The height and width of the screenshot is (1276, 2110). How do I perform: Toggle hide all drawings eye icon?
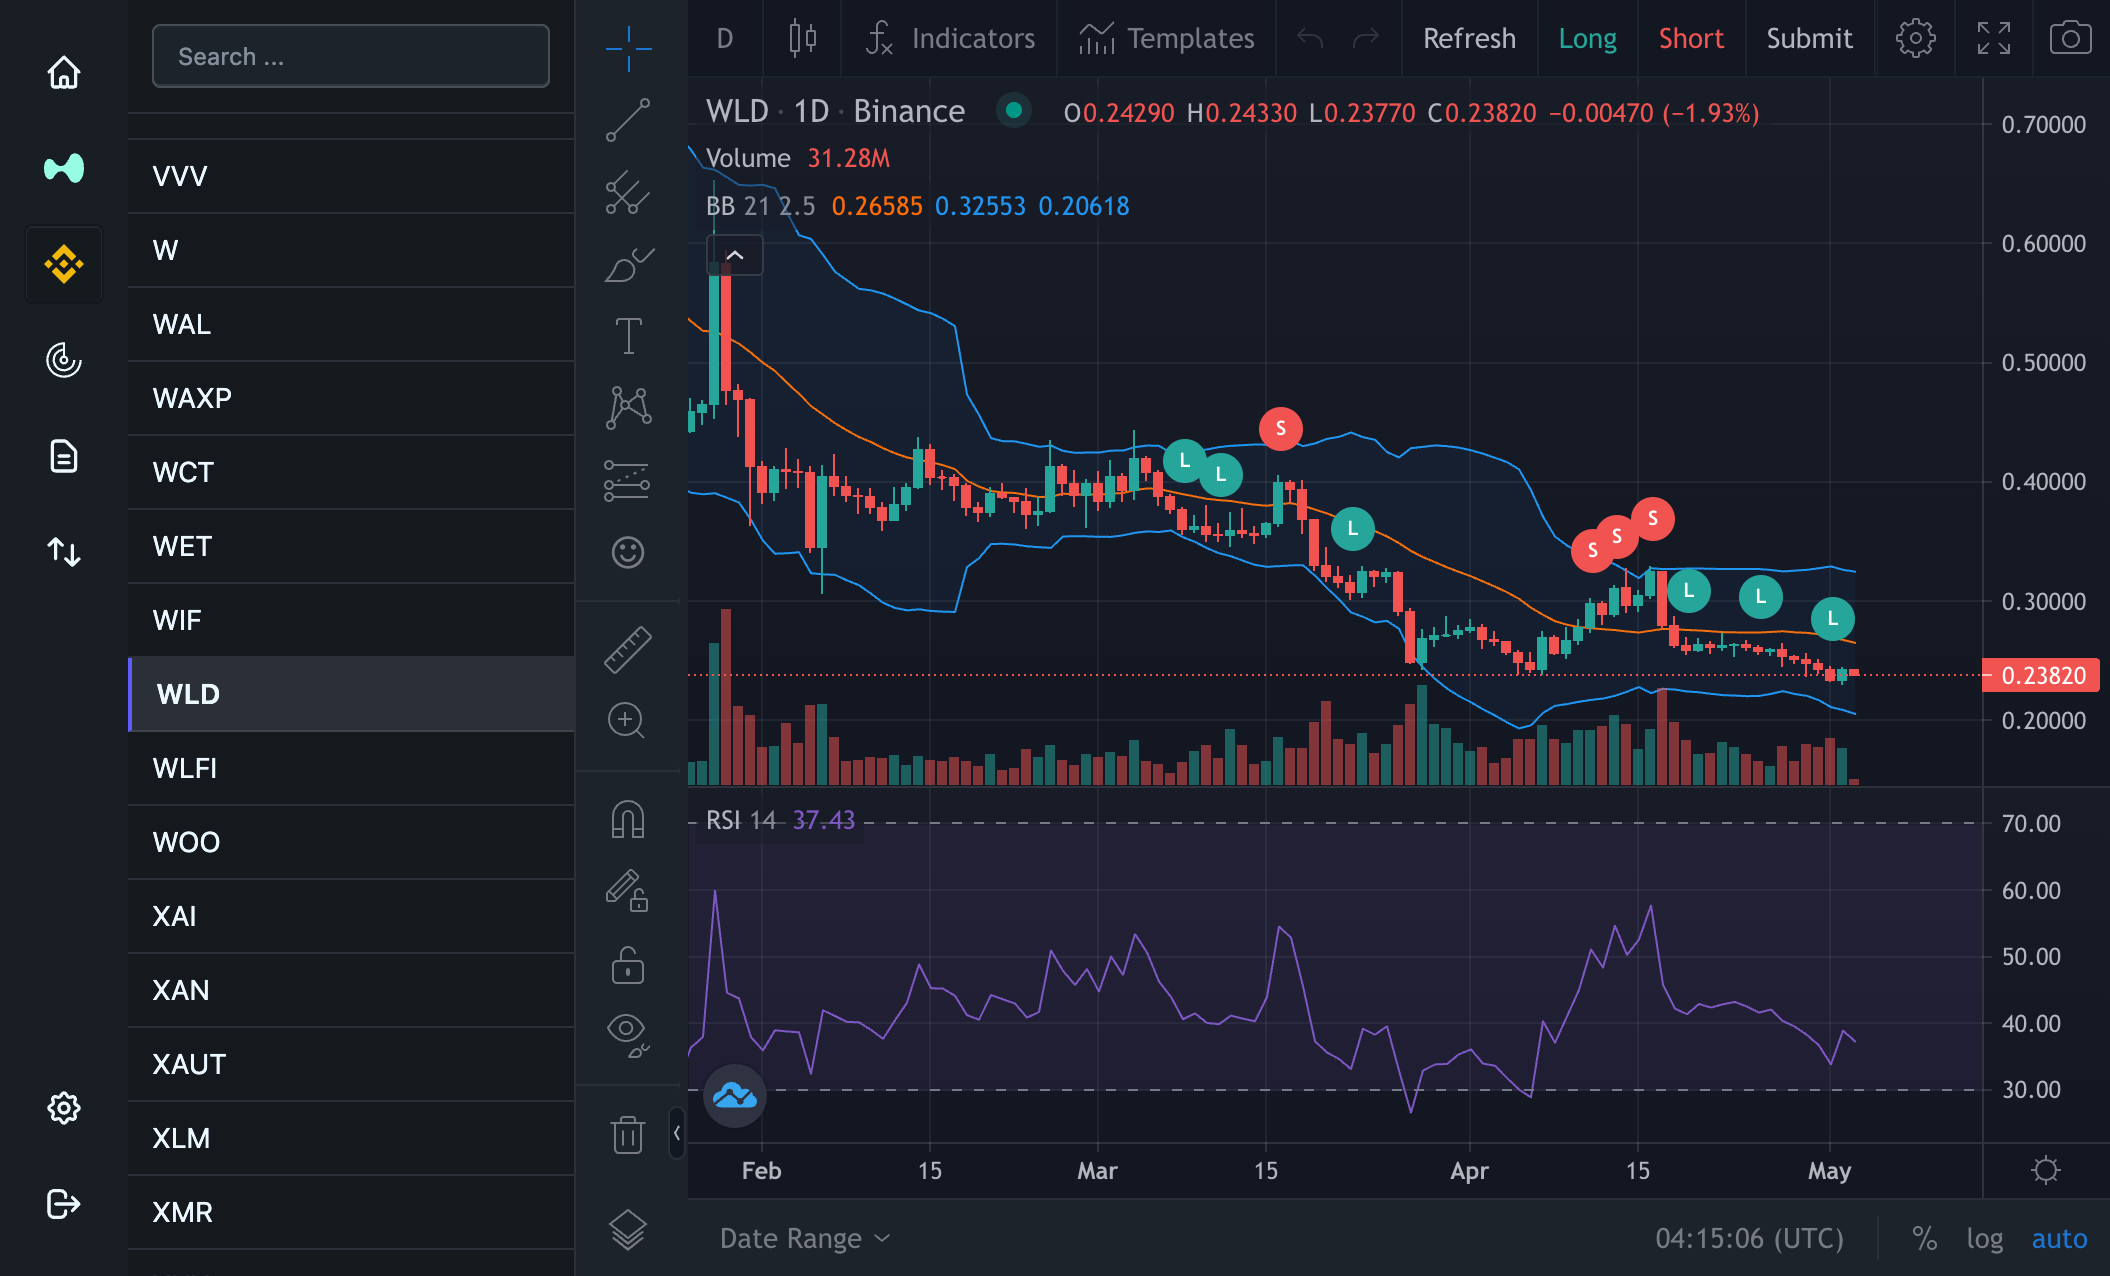(628, 1036)
